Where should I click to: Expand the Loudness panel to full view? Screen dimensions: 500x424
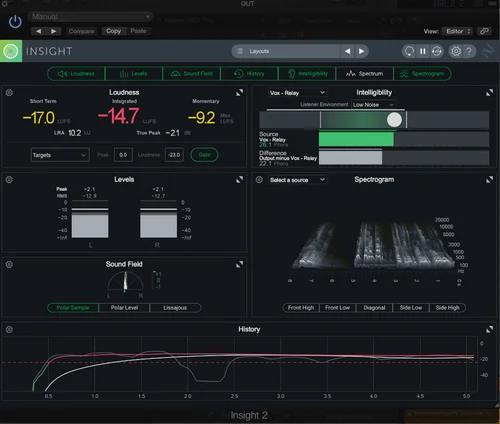(x=239, y=93)
